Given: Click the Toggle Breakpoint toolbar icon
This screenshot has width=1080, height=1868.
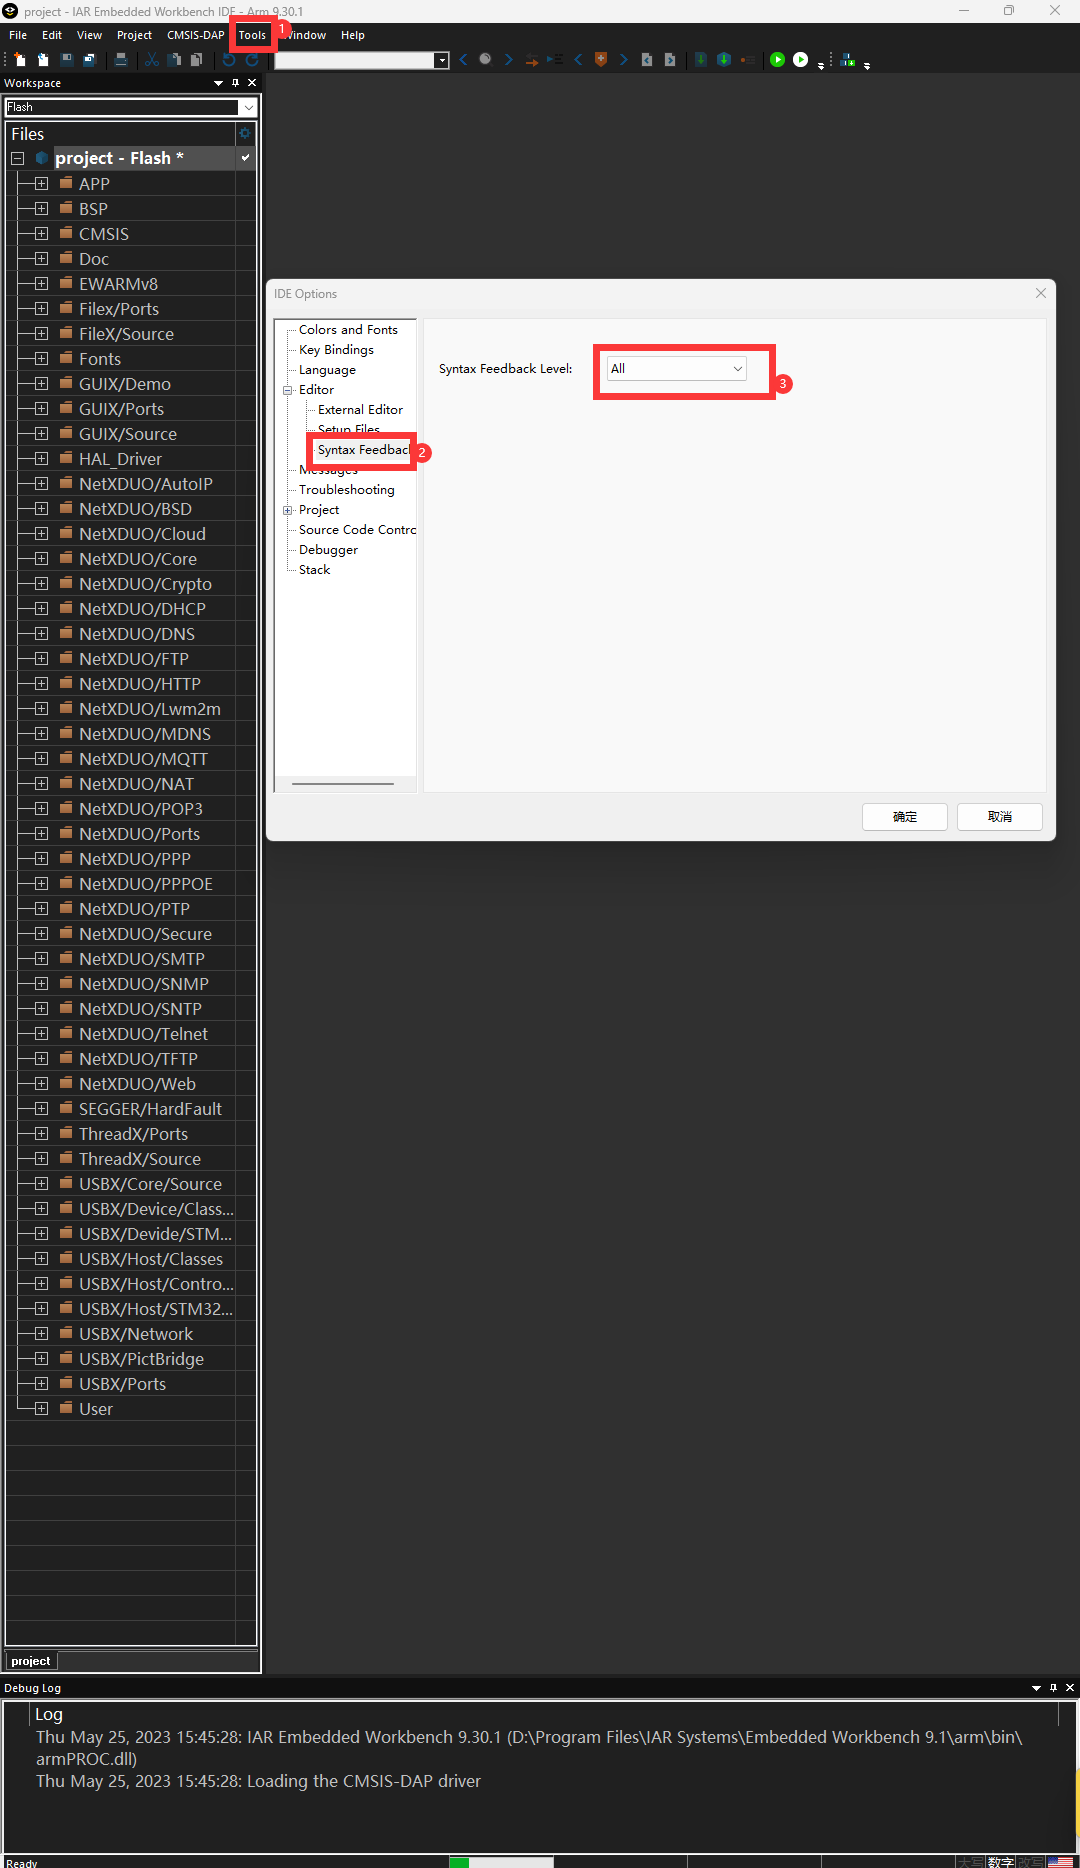Looking at the screenshot, I should [x=747, y=60].
